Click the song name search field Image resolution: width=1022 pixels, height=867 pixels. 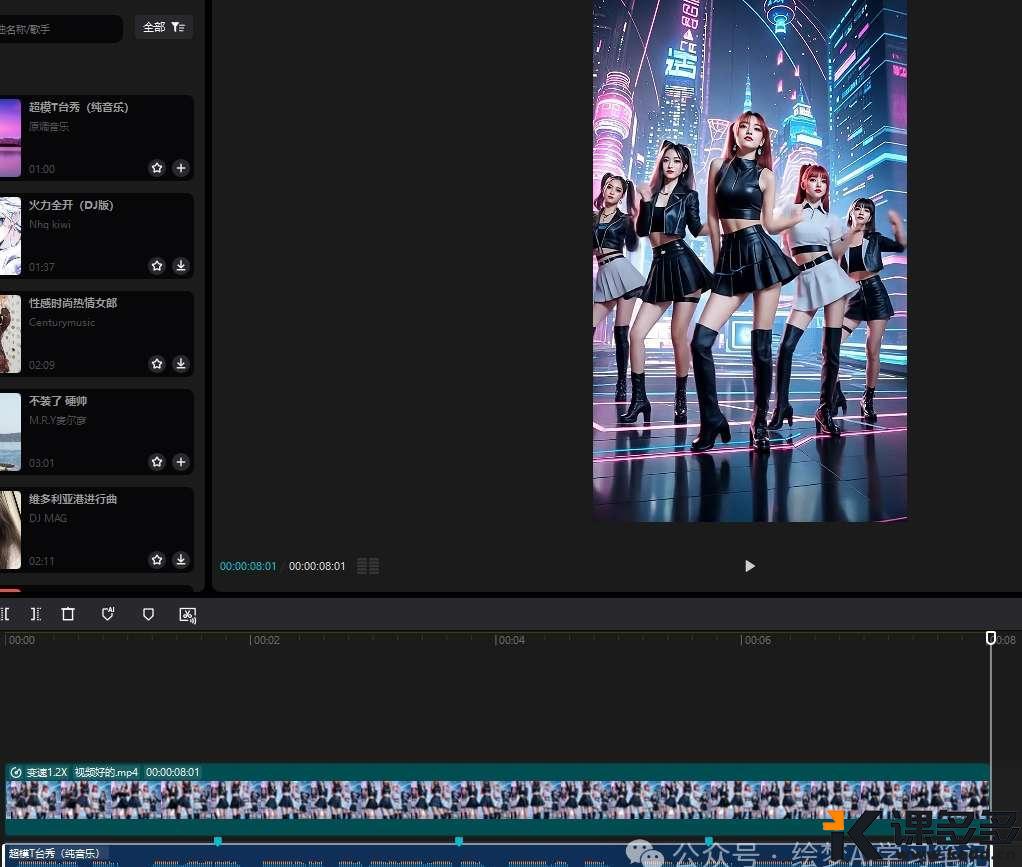[60, 29]
